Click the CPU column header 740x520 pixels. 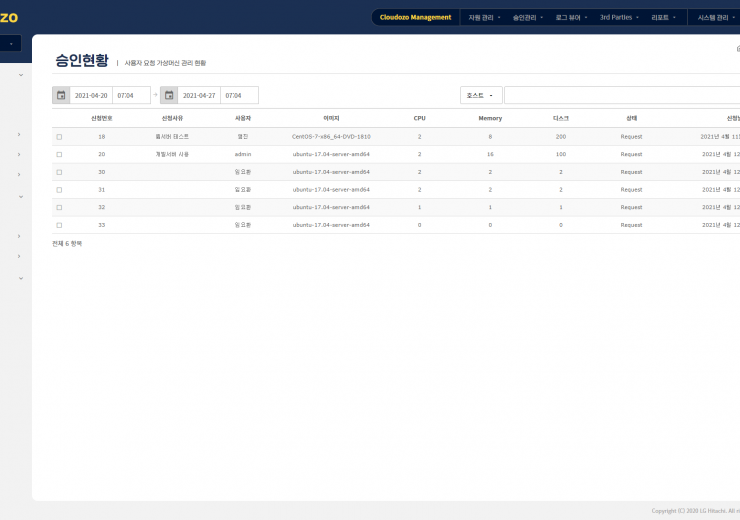pyautogui.click(x=419, y=118)
